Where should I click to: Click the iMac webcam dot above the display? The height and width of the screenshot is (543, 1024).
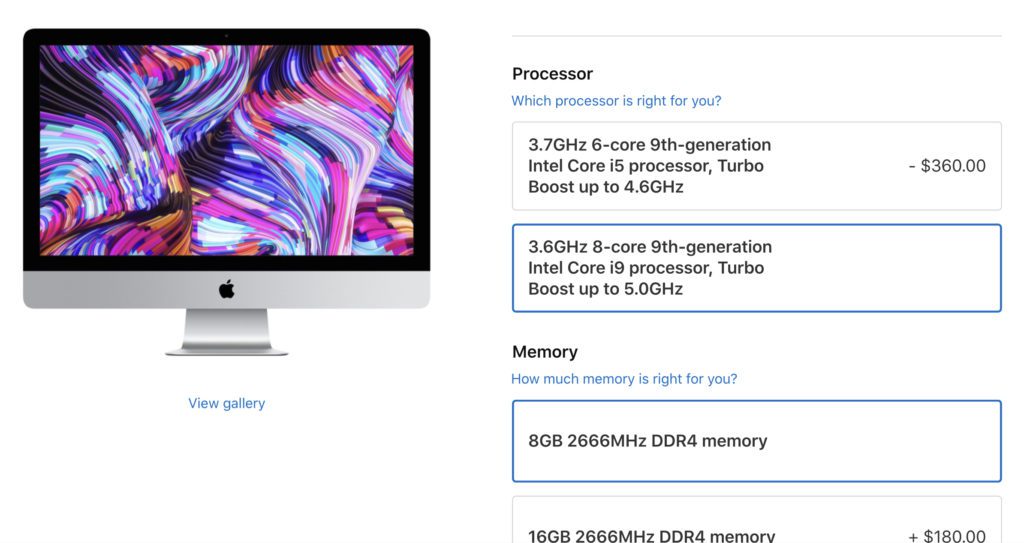pos(227,36)
